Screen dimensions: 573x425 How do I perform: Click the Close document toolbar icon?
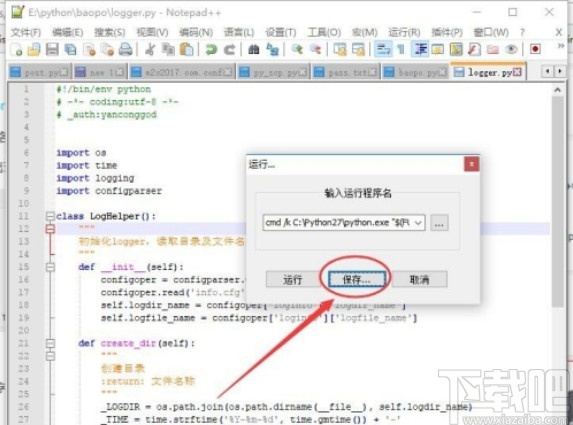pyautogui.click(x=89, y=49)
